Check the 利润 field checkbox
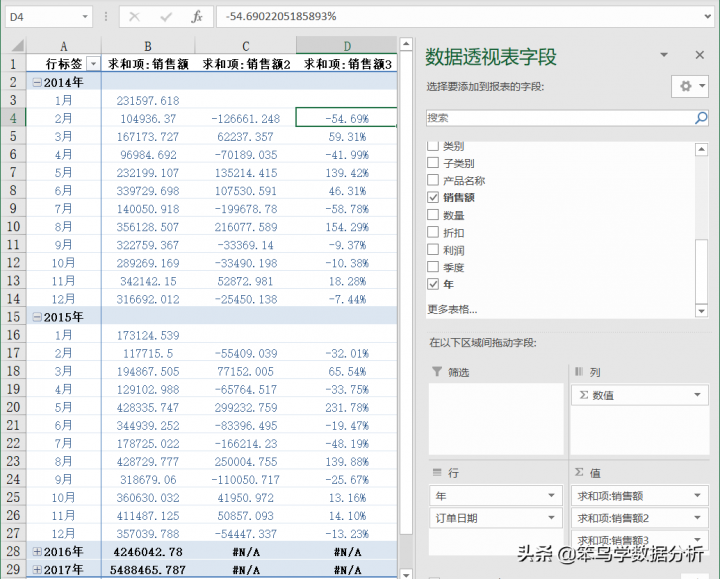The image size is (720, 579). (x=433, y=250)
